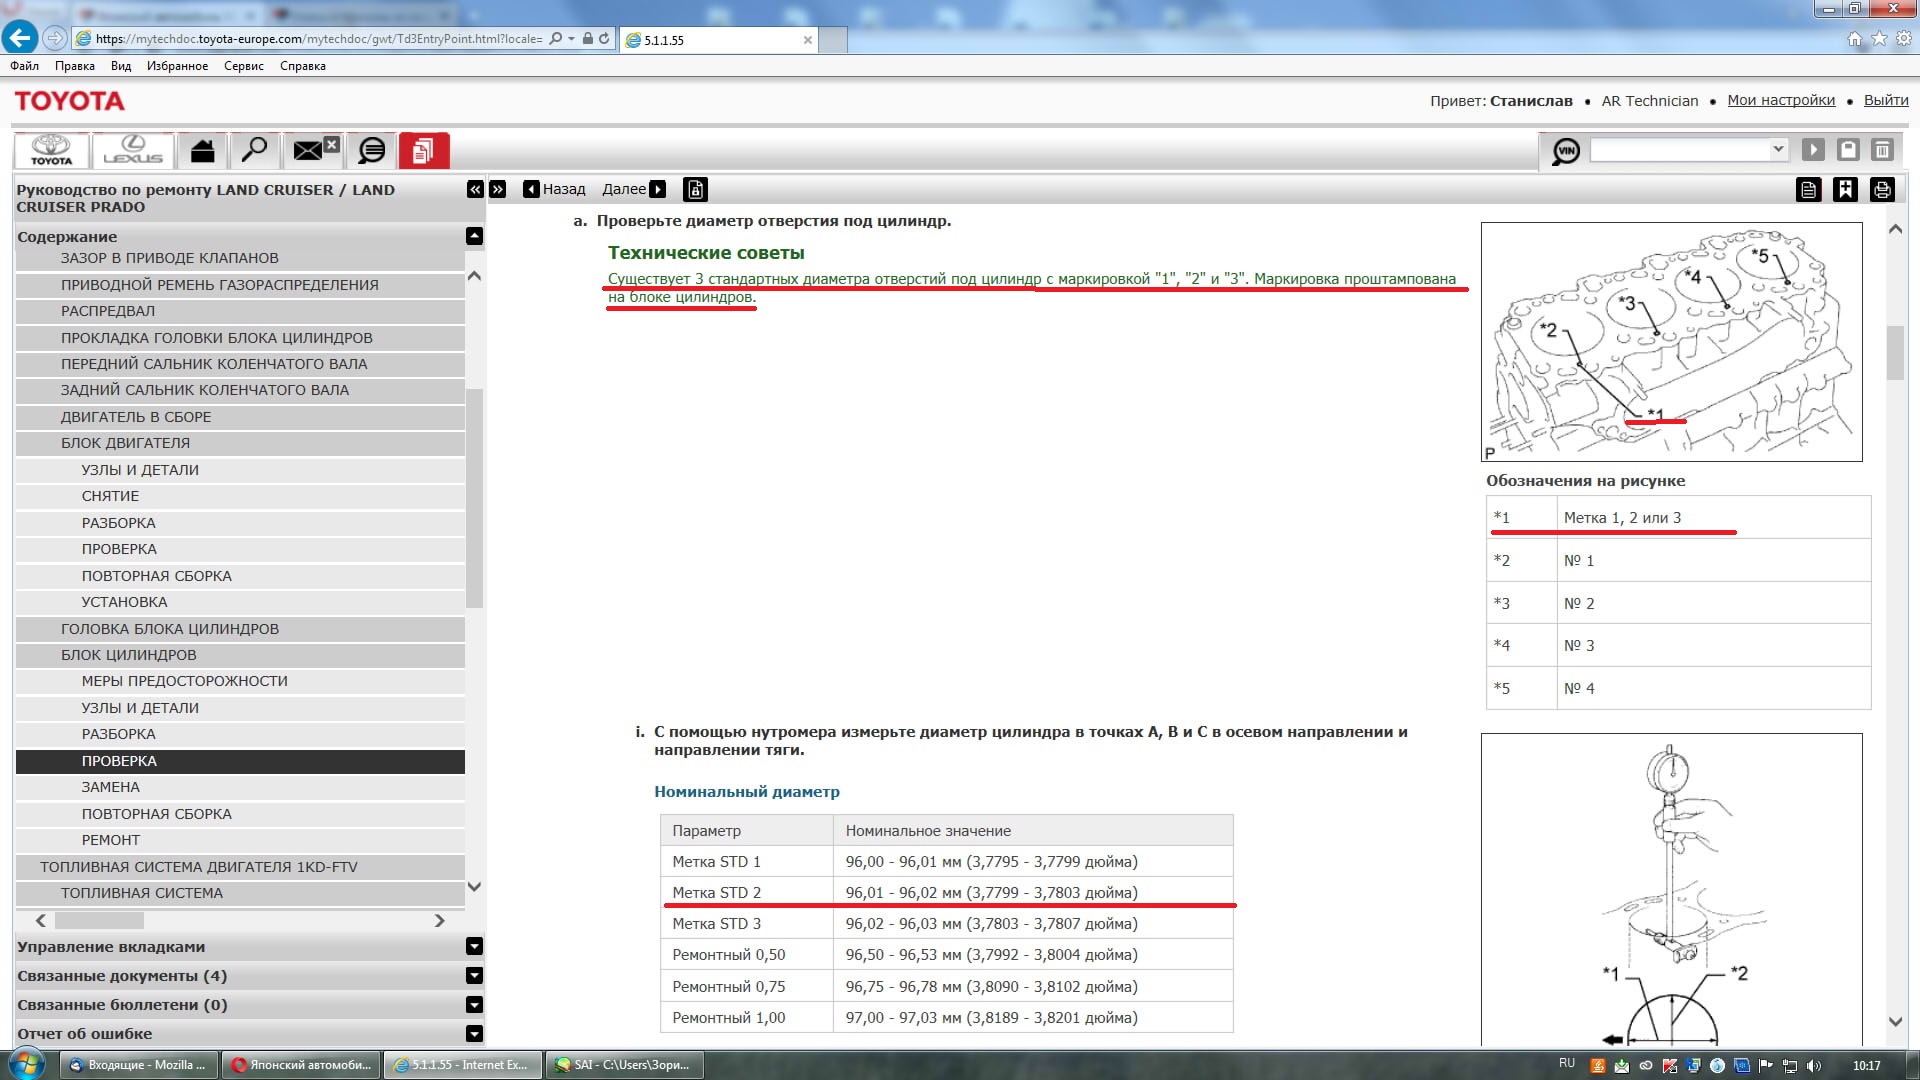Click the sidebar vertical scrollbar down arrow
This screenshot has width=1920, height=1080.
pos(475,887)
